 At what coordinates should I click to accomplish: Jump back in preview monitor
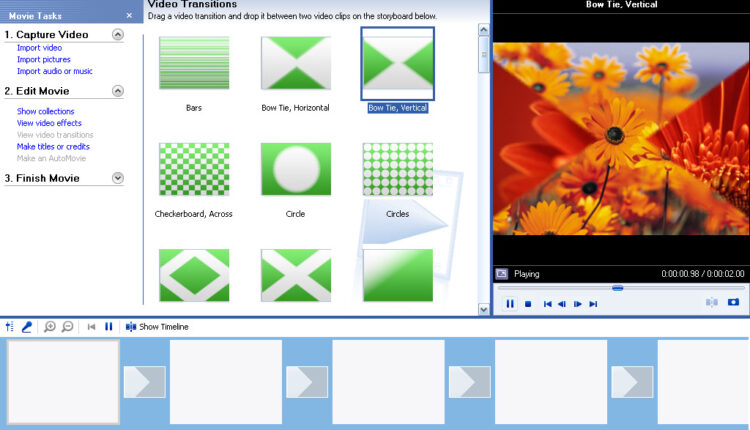(547, 303)
